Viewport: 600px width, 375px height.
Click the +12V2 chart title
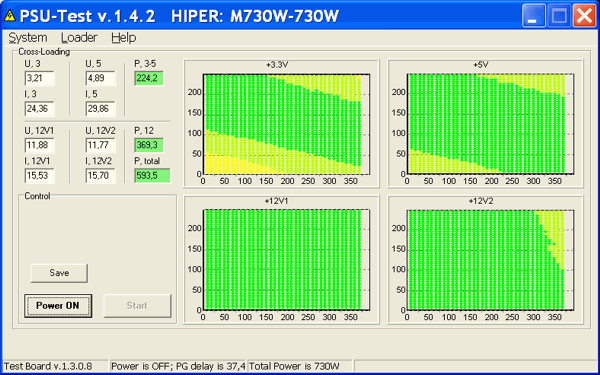point(481,201)
